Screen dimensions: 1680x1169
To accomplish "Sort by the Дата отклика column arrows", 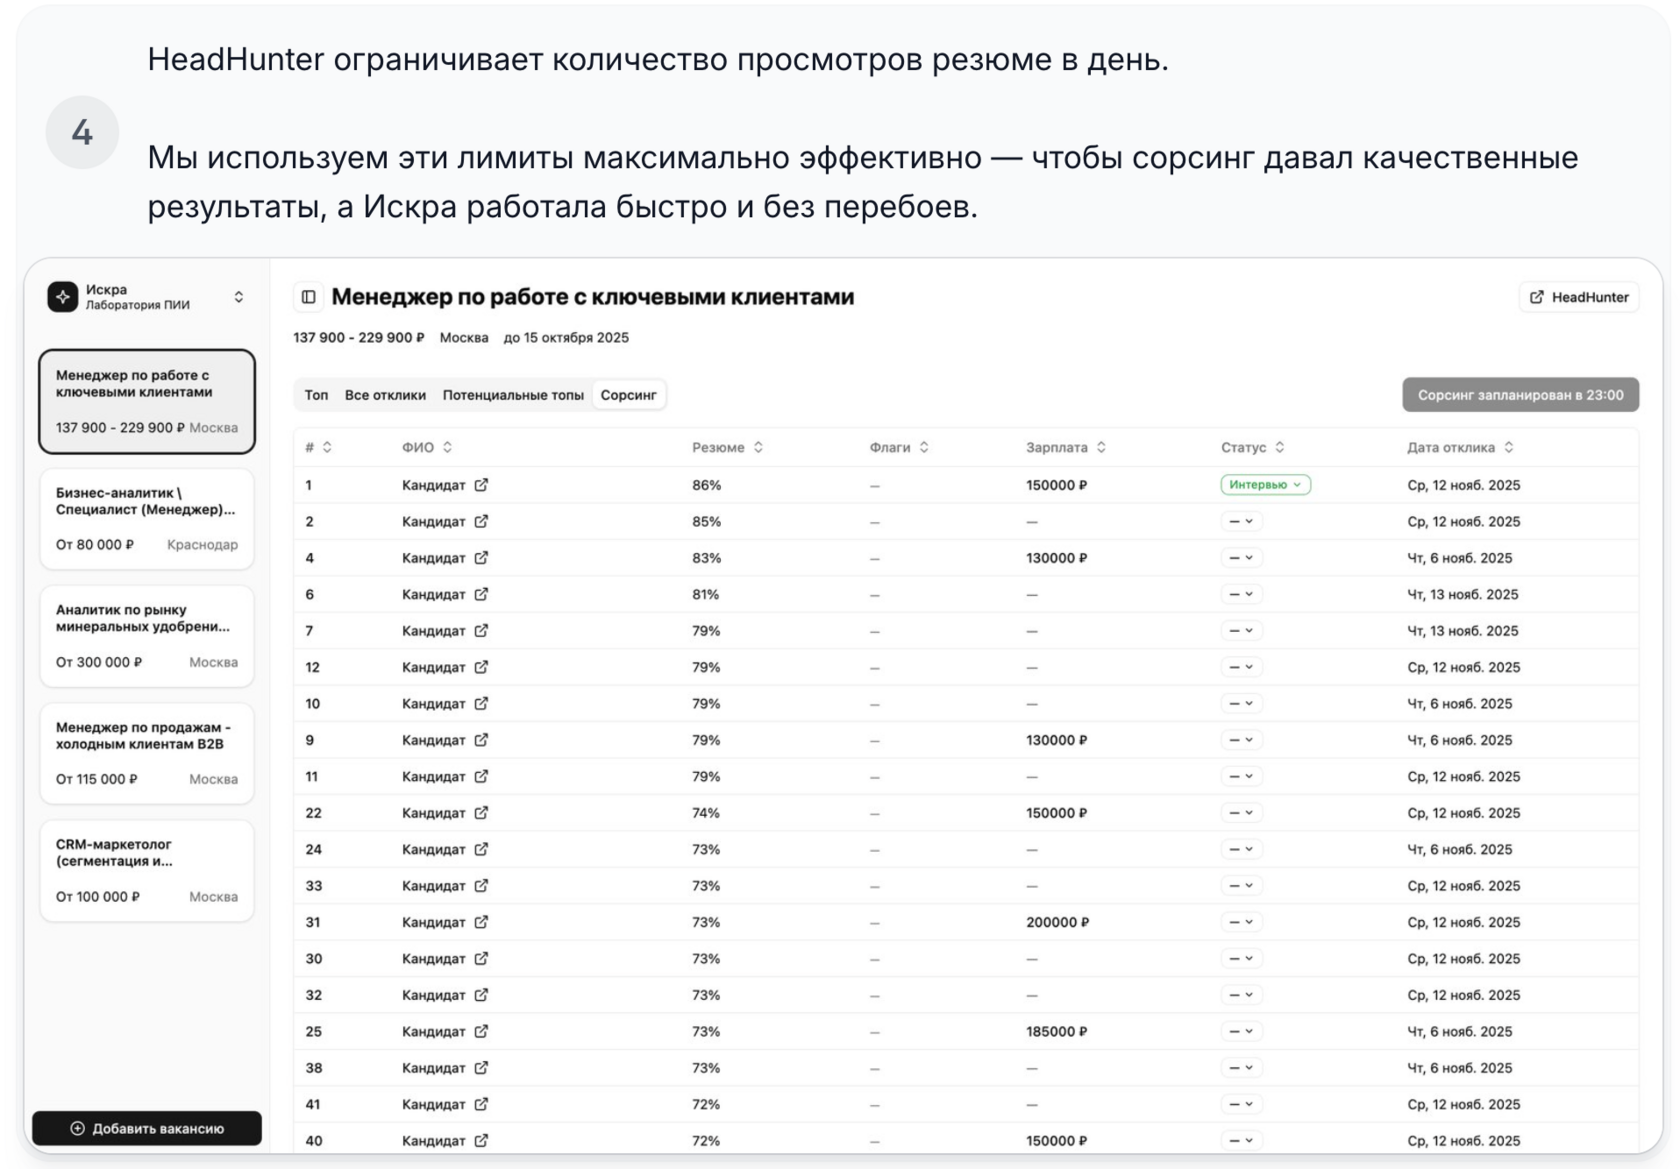I will pyautogui.click(x=1509, y=448).
